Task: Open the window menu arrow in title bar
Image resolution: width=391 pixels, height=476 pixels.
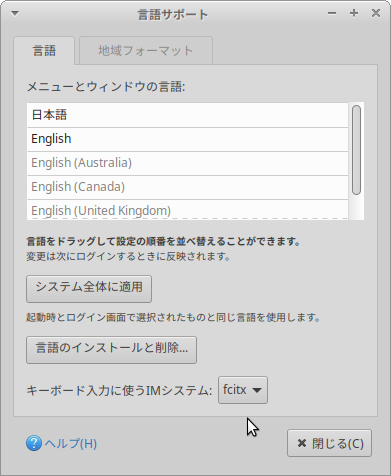Action: point(15,13)
